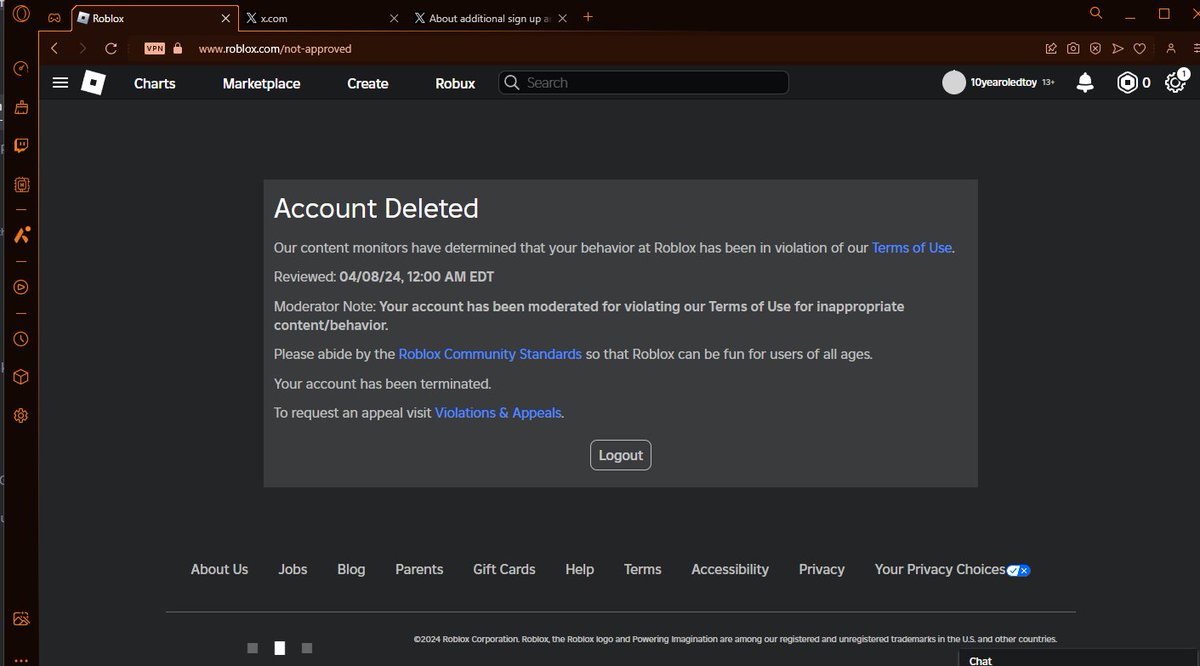Open the briefcase icon in Opera sidebar
This screenshot has height=666, width=1200.
[21, 107]
